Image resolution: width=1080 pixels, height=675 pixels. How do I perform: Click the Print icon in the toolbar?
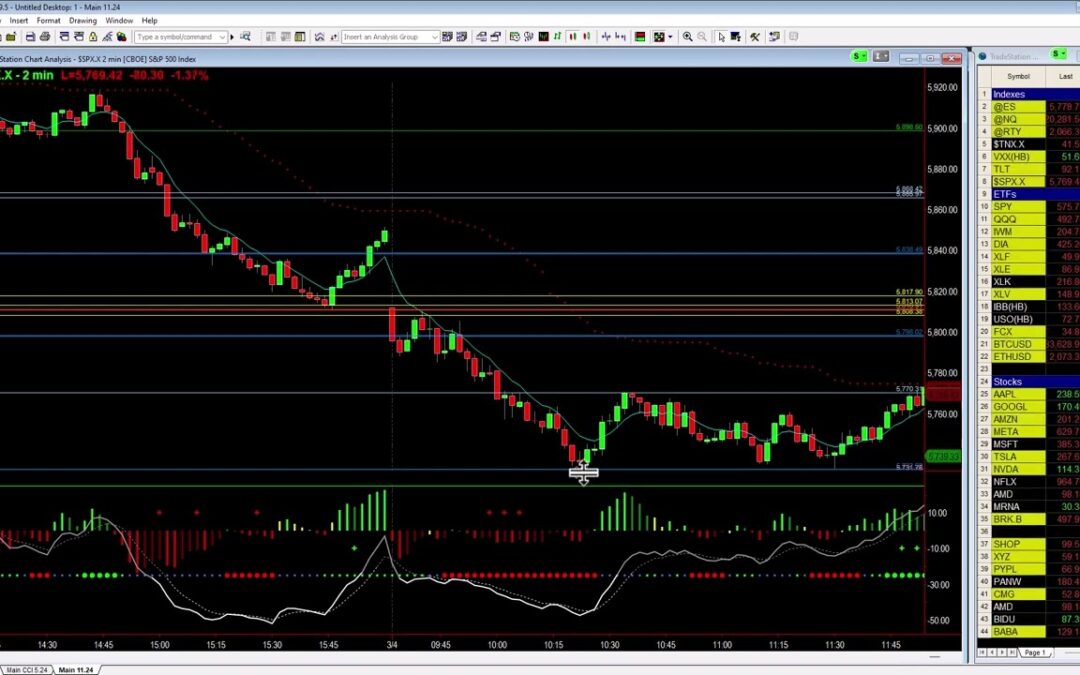(x=45, y=37)
